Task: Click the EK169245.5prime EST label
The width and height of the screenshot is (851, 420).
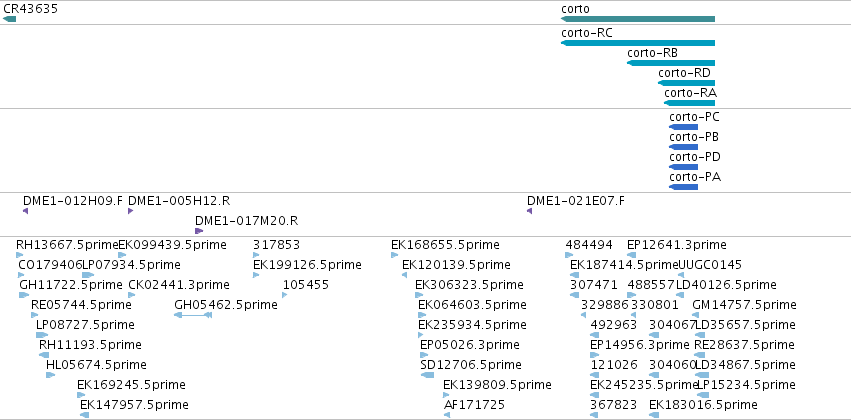Action: tap(131, 385)
